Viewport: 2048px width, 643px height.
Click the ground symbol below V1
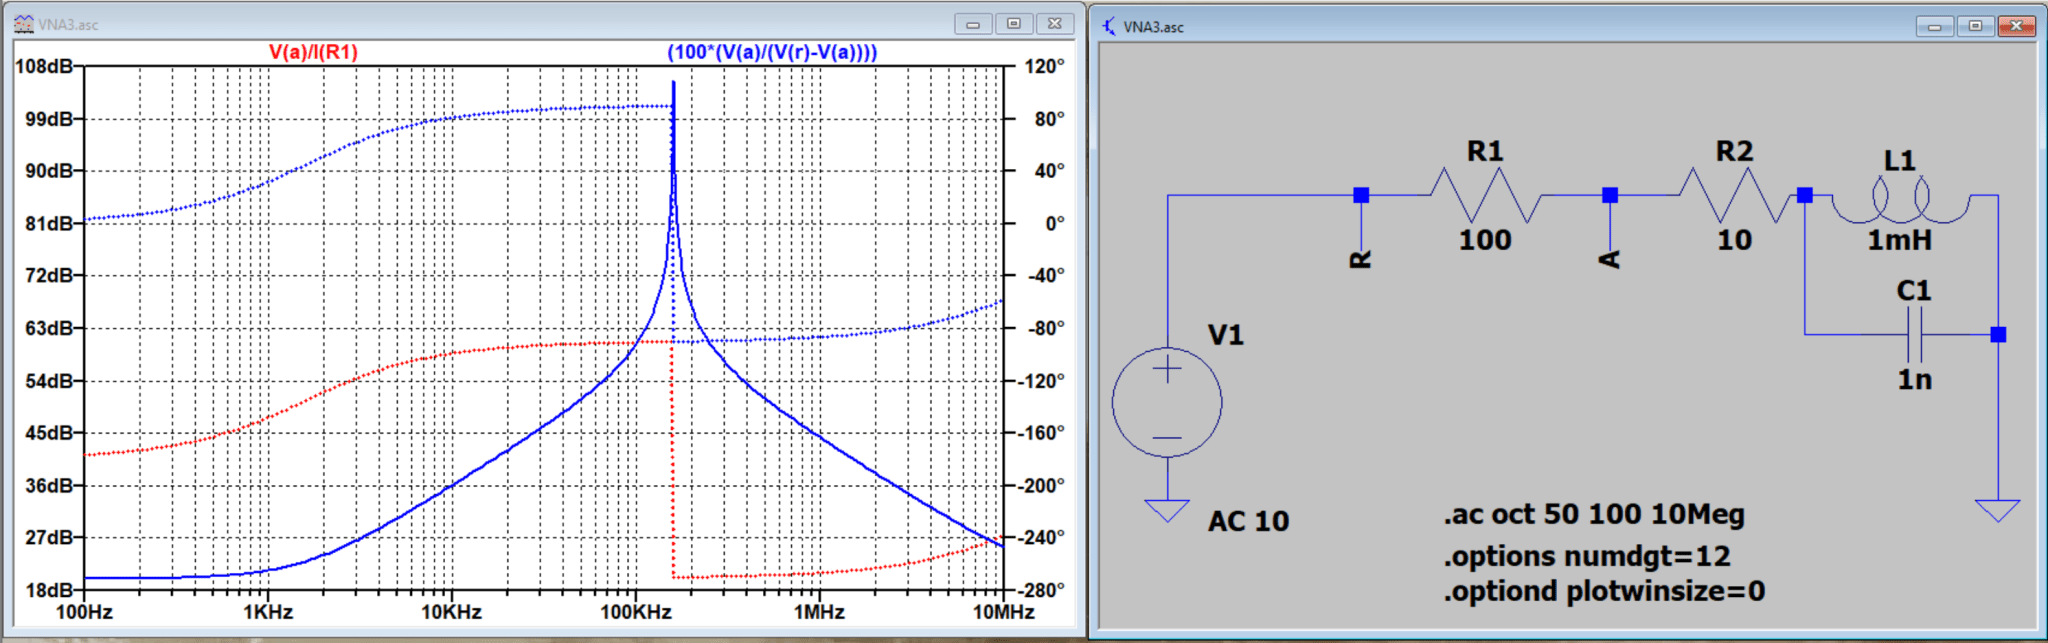coord(1167,510)
